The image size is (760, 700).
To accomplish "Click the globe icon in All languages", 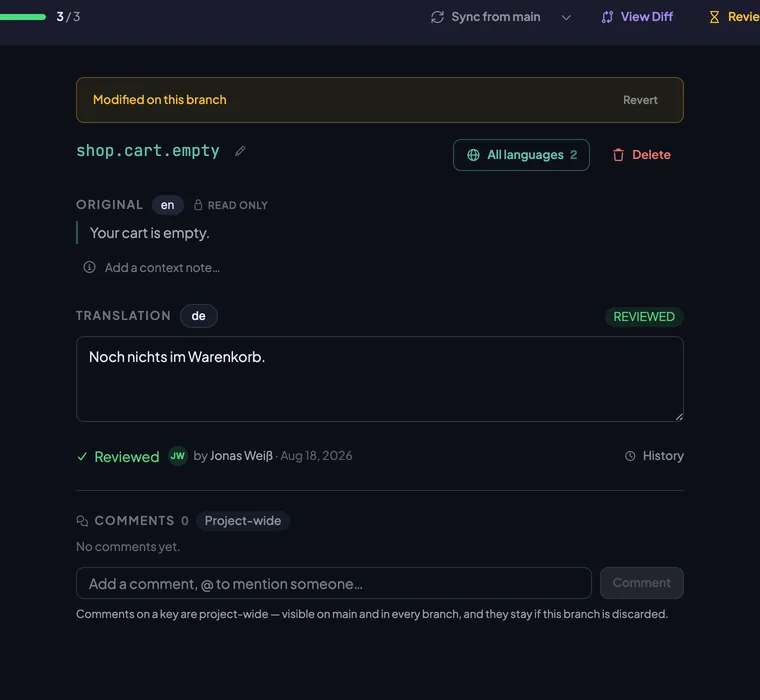I will (x=473, y=155).
